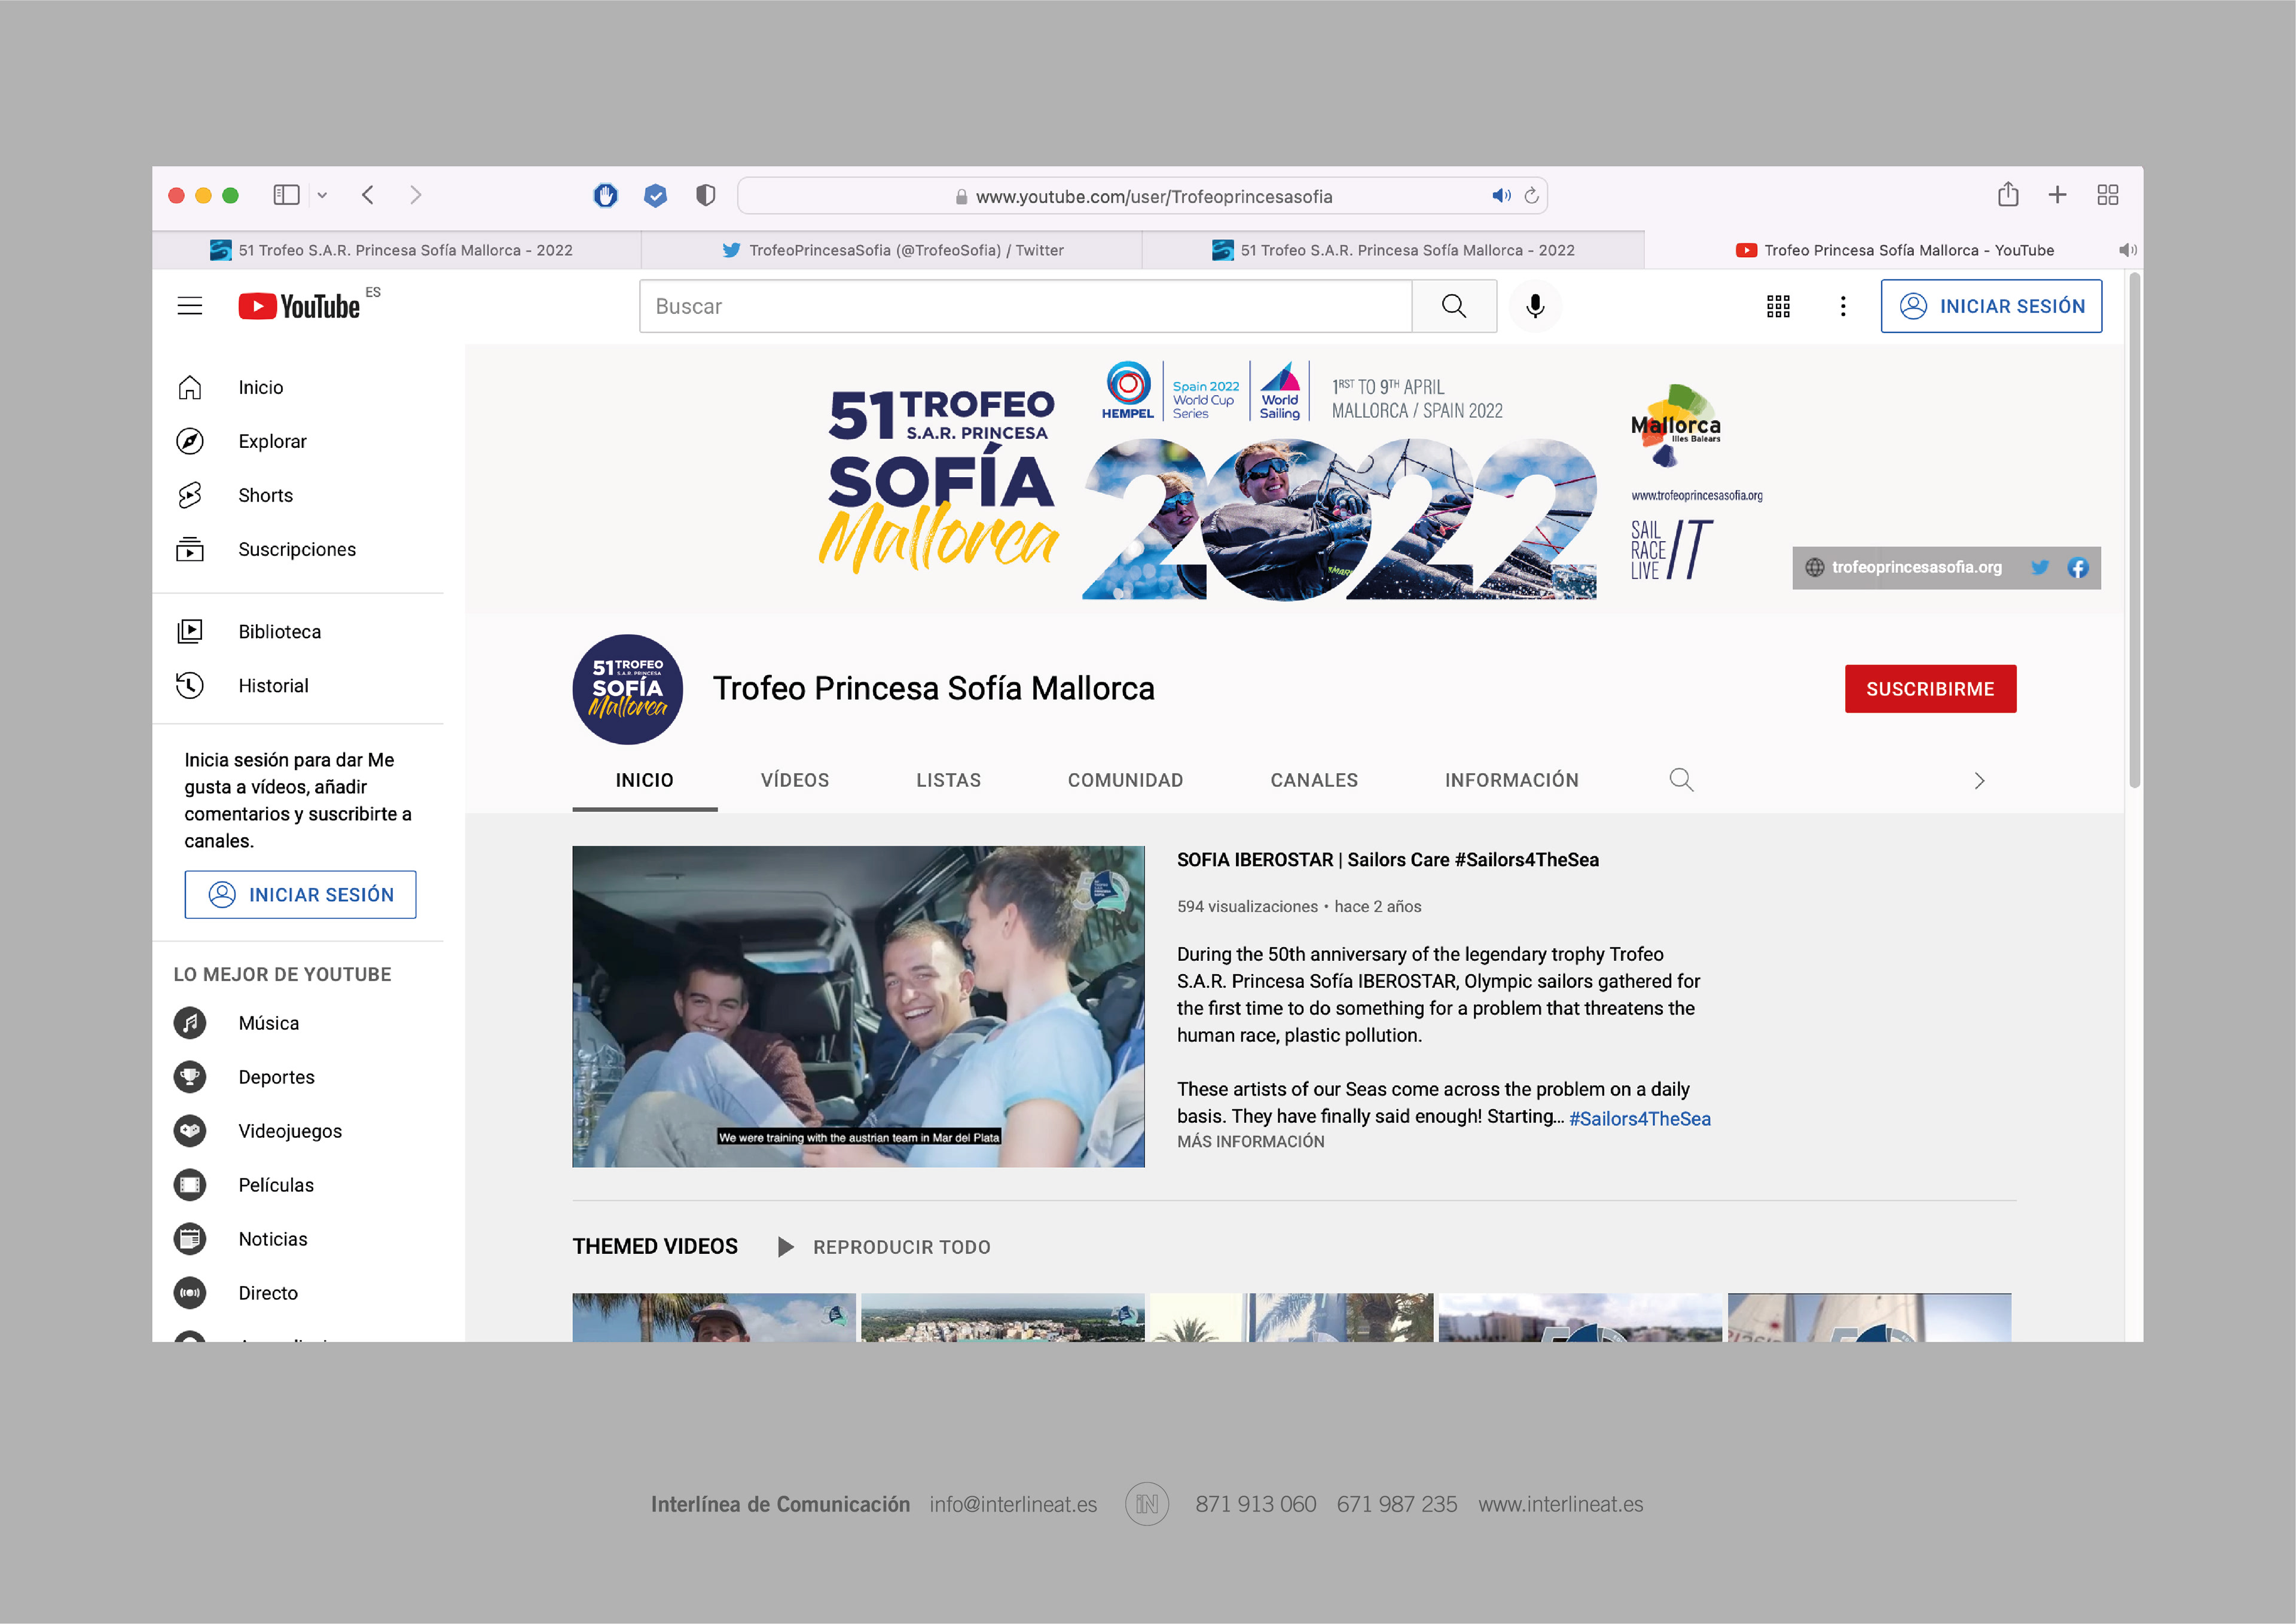Click the Explorar compass icon
Screen dimensions: 2296x1624
(190, 441)
